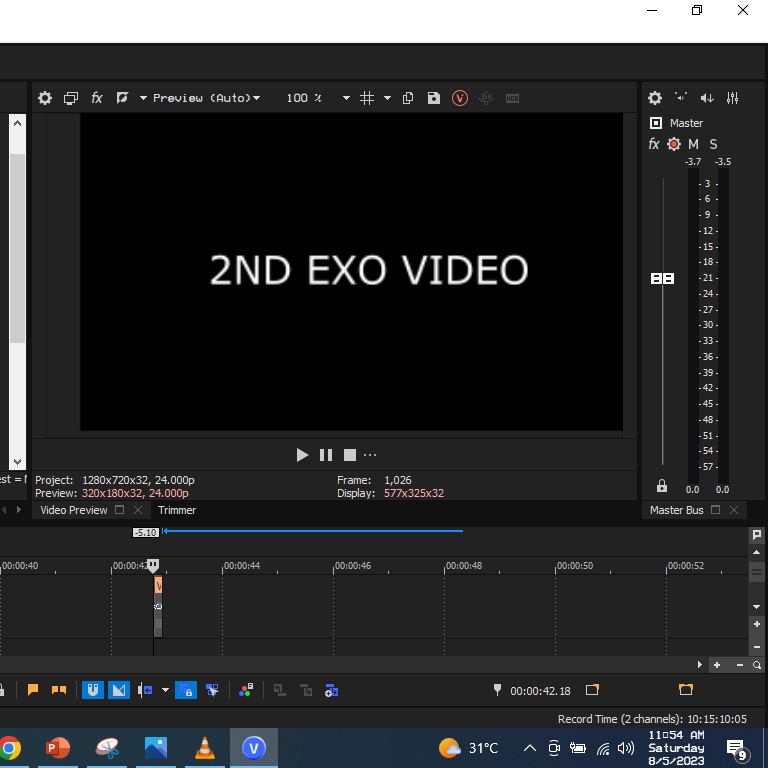Open VLC from the taskbar

click(x=204, y=748)
